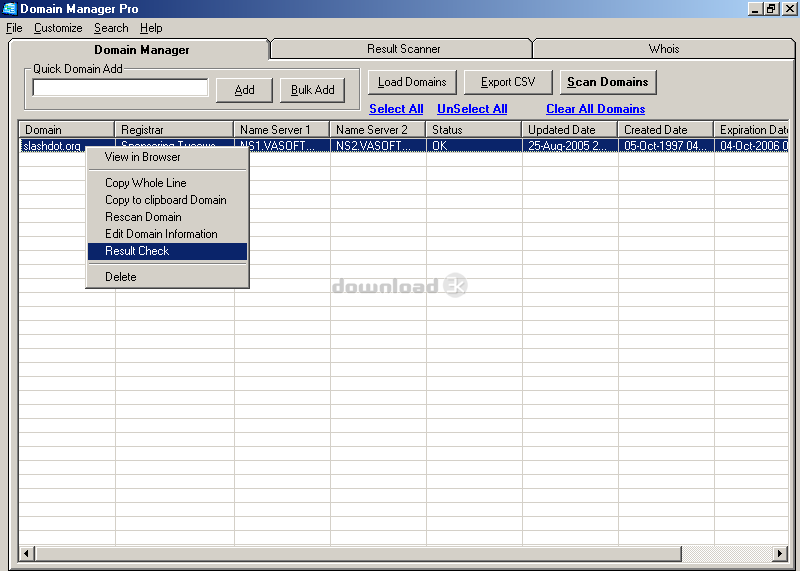Screen dimensions: 800x571
Task: Choose Copy Whole Line from context menu
Action: (167, 183)
